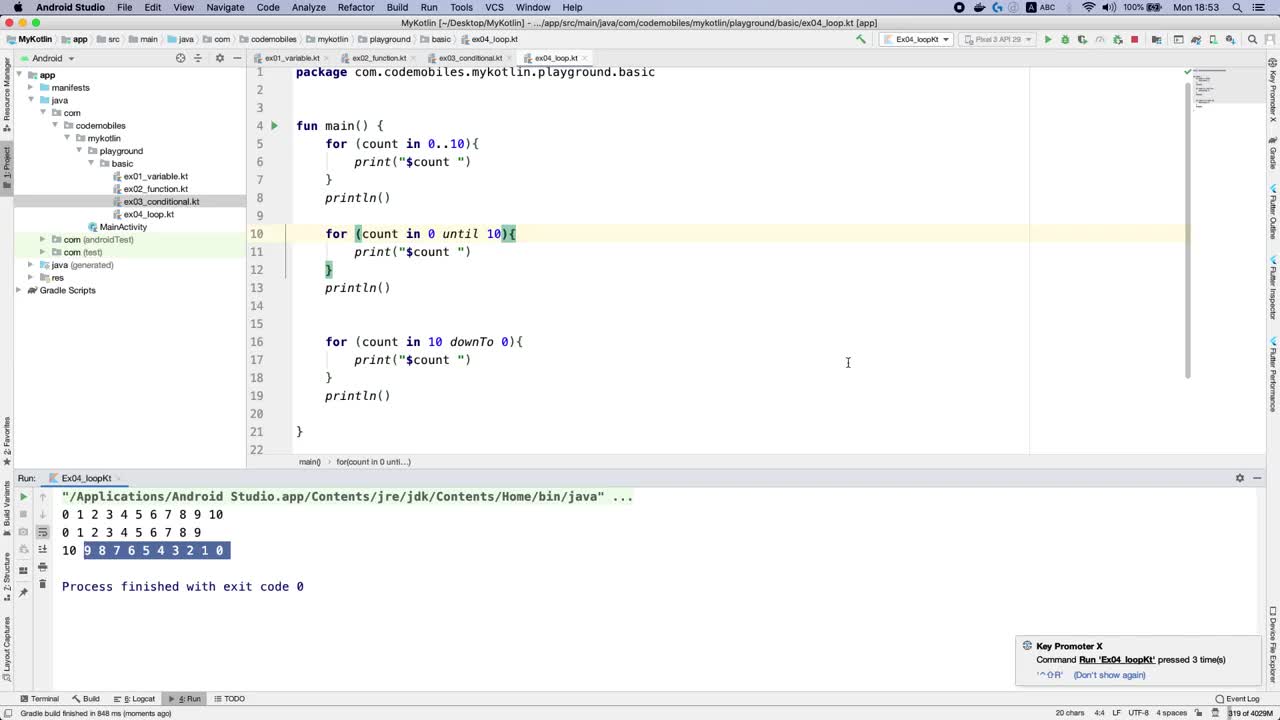Click the Make Project hammer icon

pyautogui.click(x=861, y=40)
